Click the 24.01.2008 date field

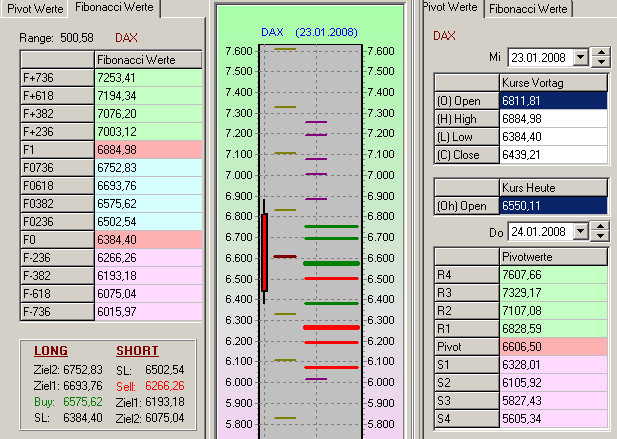click(540, 231)
